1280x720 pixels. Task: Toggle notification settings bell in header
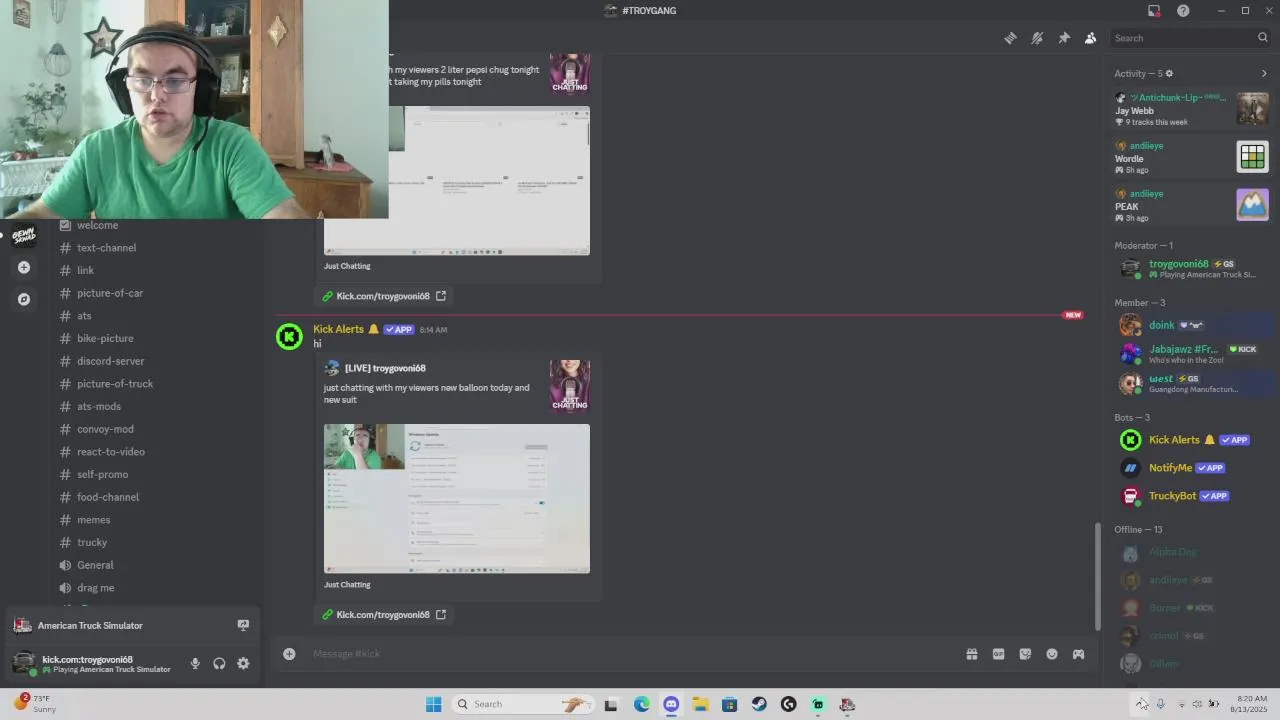tap(1037, 38)
